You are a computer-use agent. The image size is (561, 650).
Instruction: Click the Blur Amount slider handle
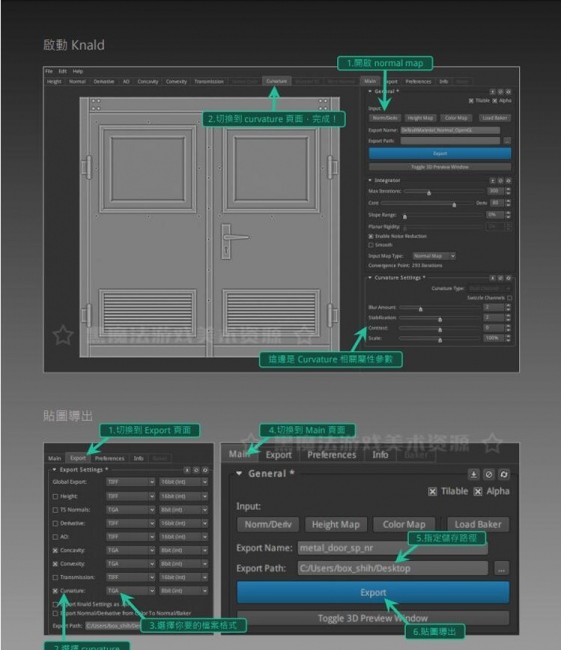420,309
